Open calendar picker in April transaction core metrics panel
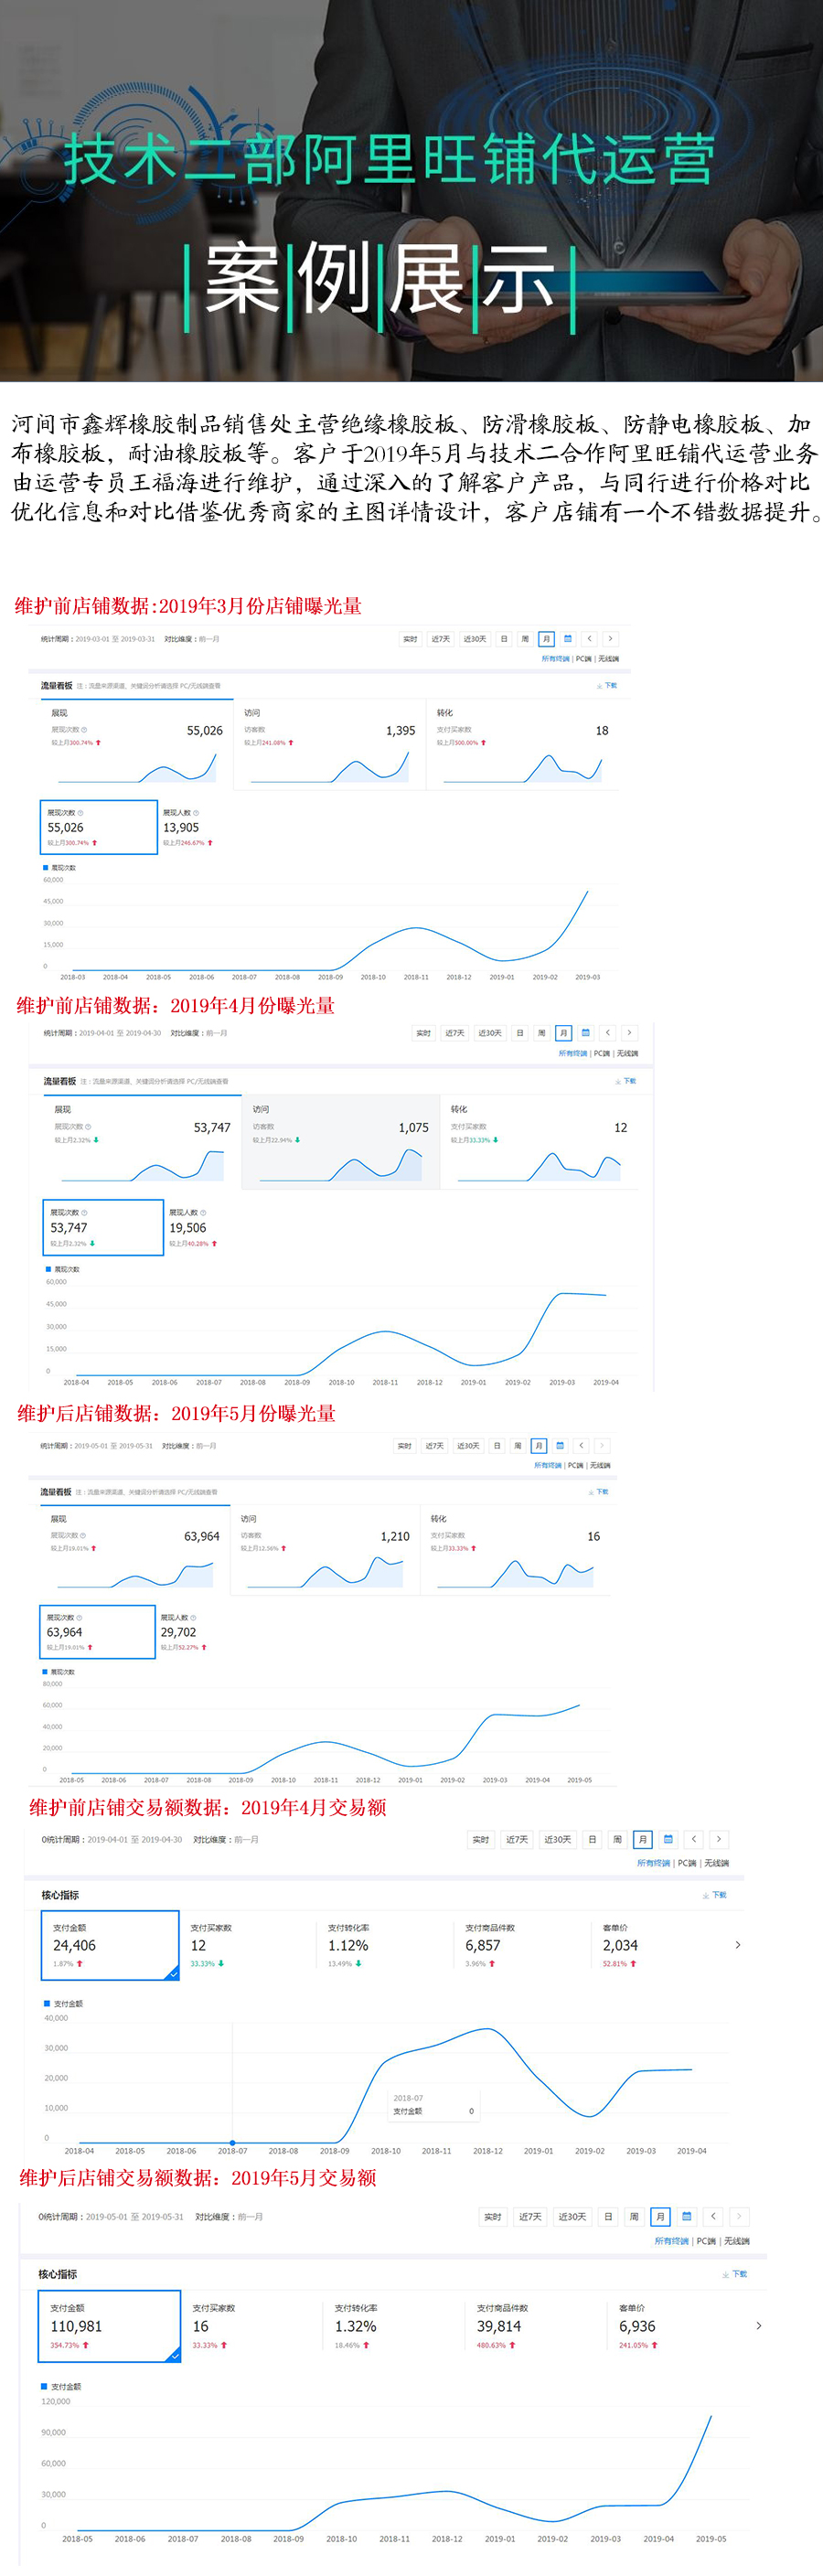 pyautogui.click(x=668, y=1839)
